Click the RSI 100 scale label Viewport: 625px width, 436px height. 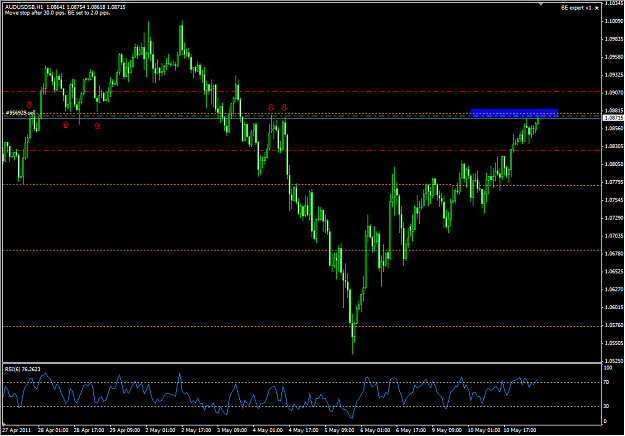pyautogui.click(x=607, y=368)
